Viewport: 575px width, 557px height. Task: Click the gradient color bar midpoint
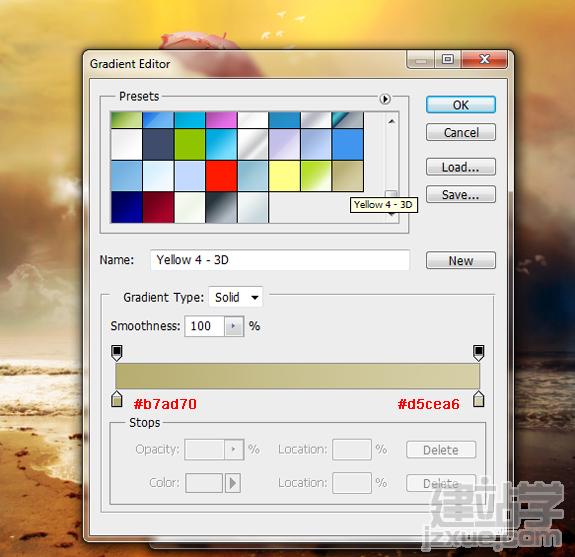tap(297, 376)
